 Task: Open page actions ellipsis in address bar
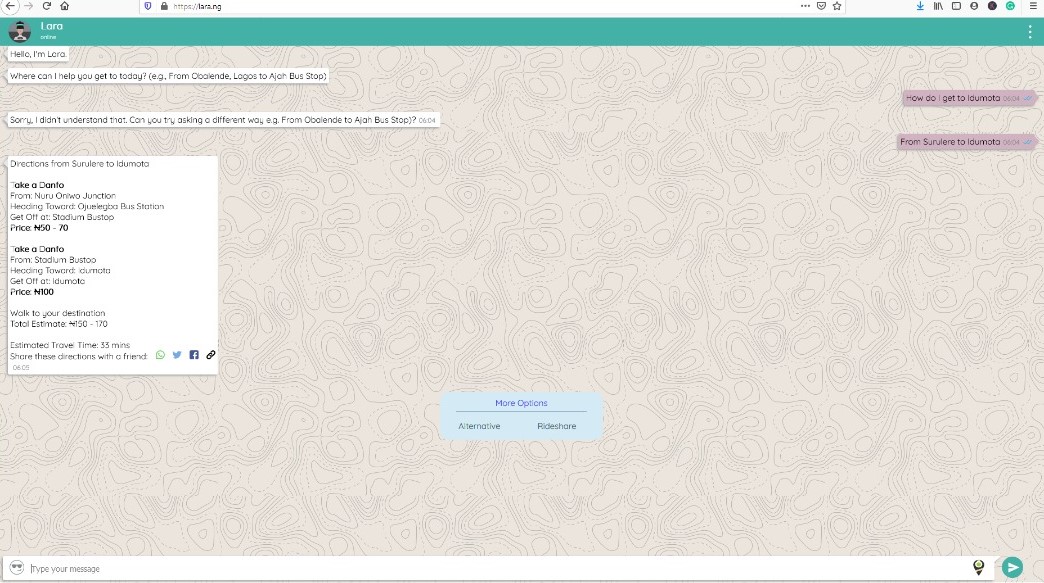806,6
